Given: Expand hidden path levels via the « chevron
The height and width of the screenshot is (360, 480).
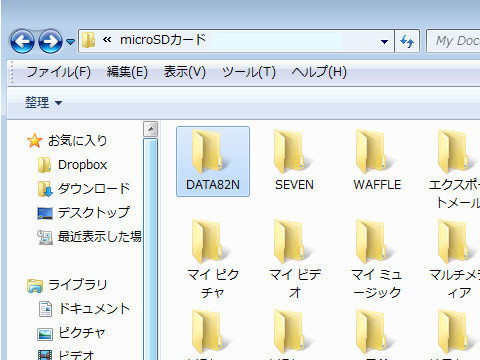Looking at the screenshot, I should click(x=107, y=40).
